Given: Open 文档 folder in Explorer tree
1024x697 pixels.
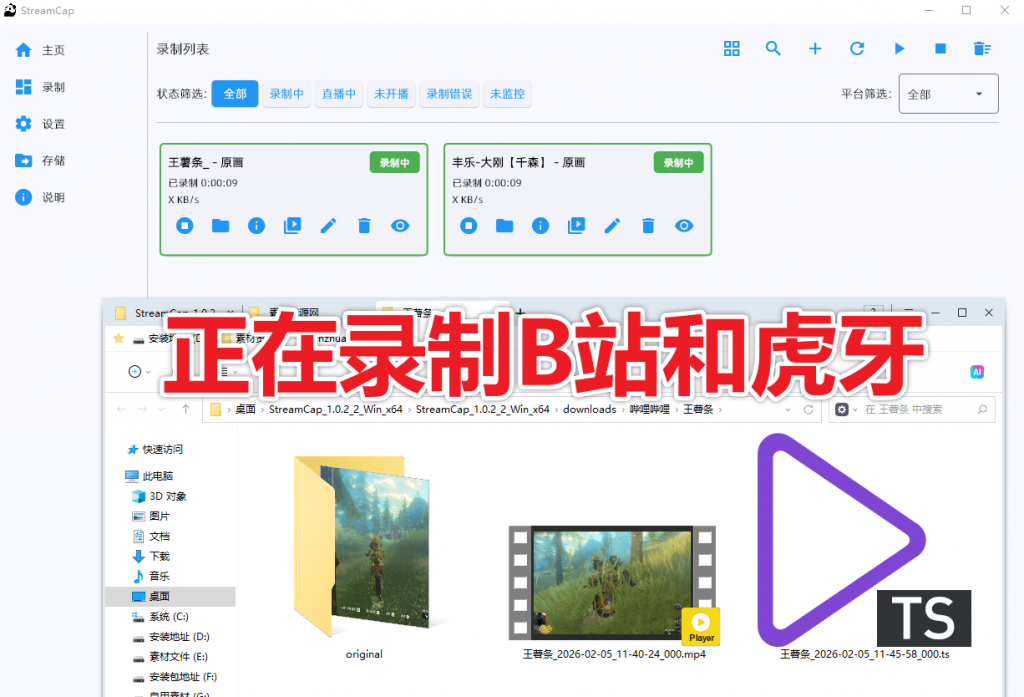Looking at the screenshot, I should pyautogui.click(x=152, y=536).
